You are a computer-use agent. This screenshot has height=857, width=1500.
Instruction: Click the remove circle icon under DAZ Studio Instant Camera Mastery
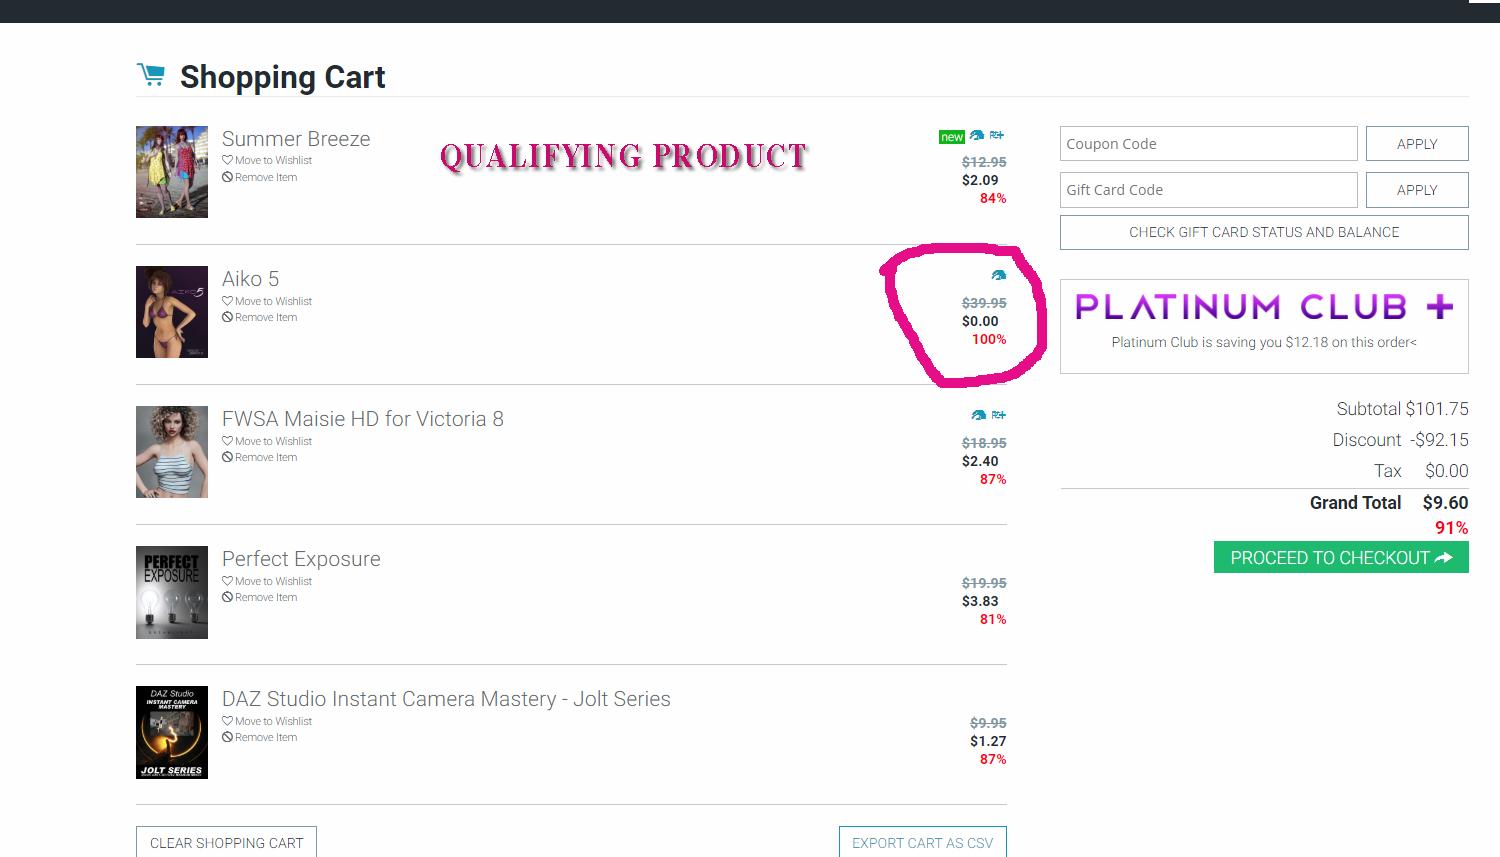[227, 737]
